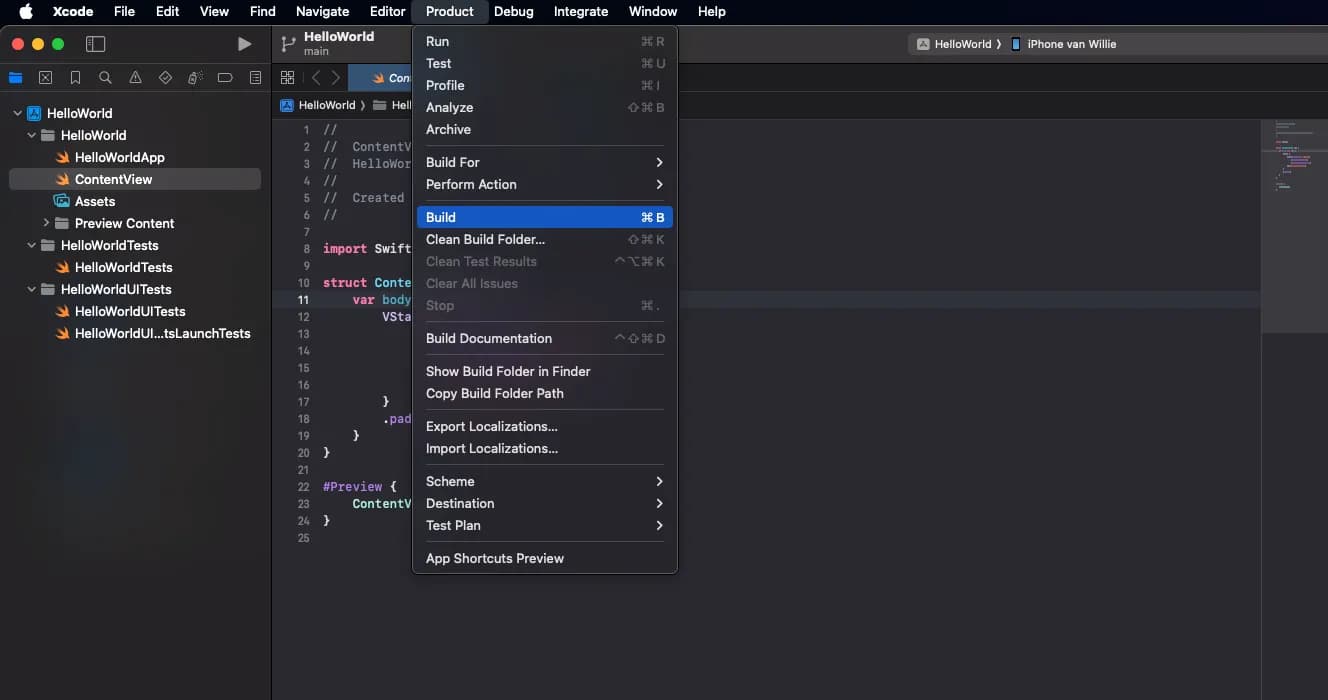The height and width of the screenshot is (700, 1328).
Task: Switch to the Find navigator magnifier
Action: (105, 78)
